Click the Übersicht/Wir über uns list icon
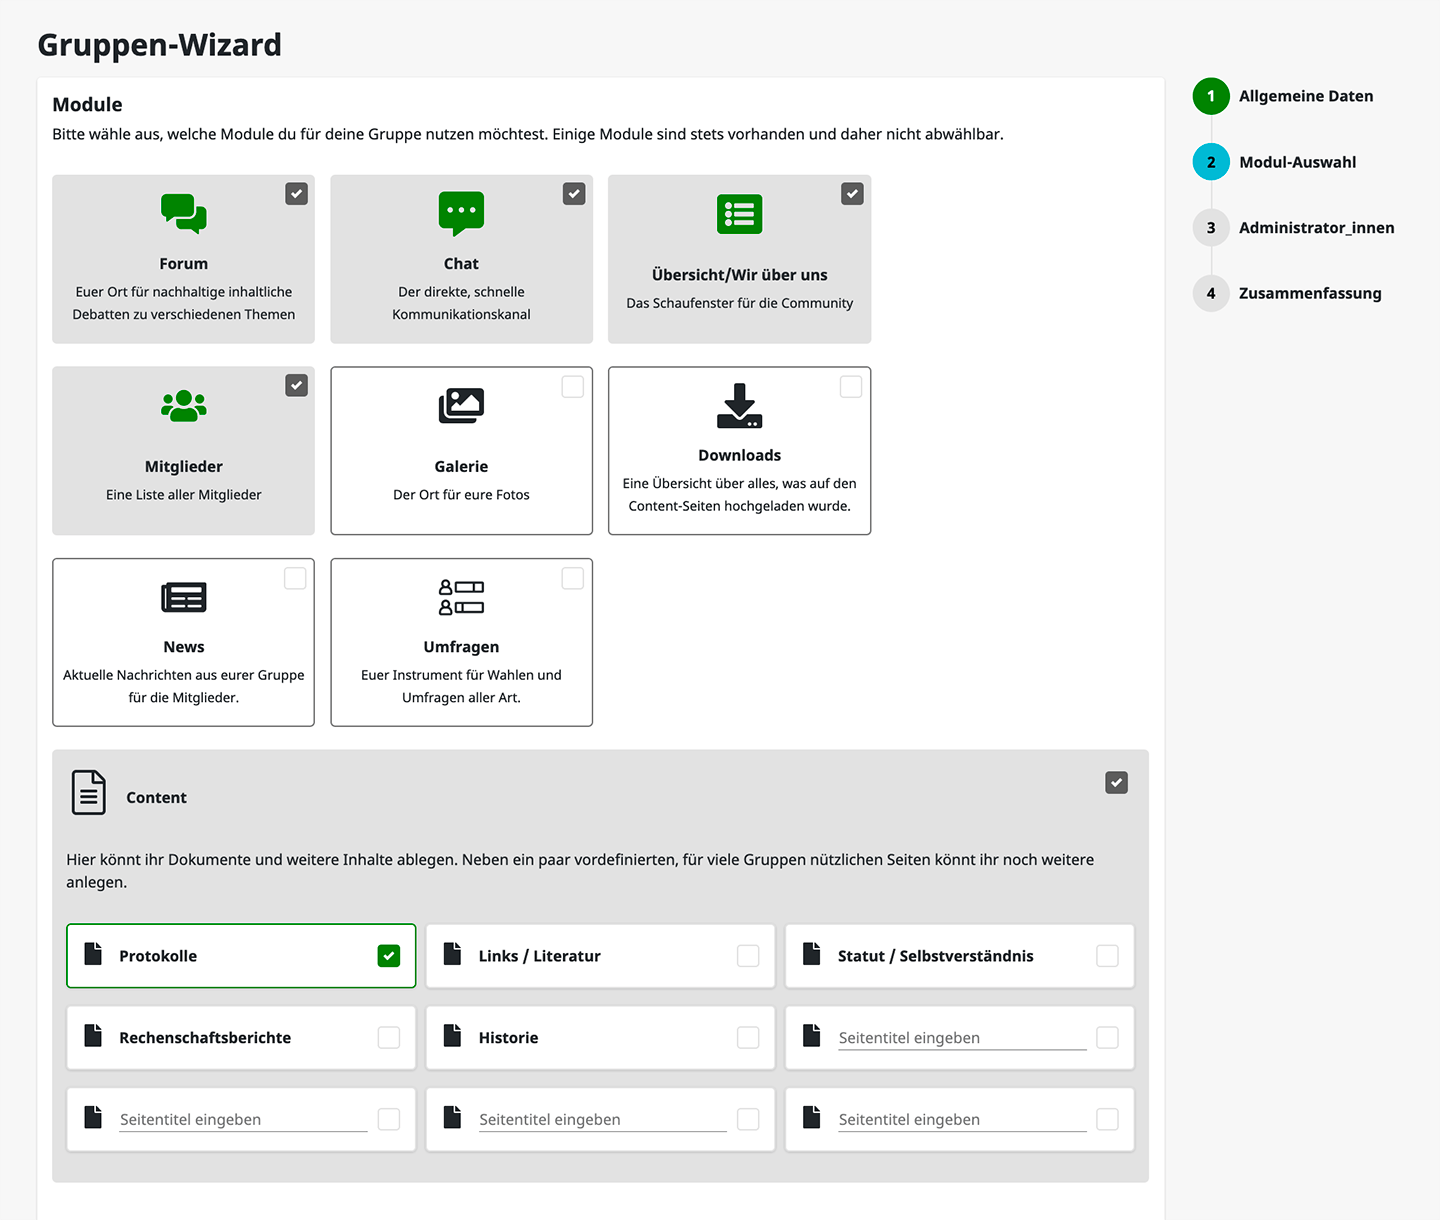This screenshot has width=1440, height=1220. coord(739,213)
